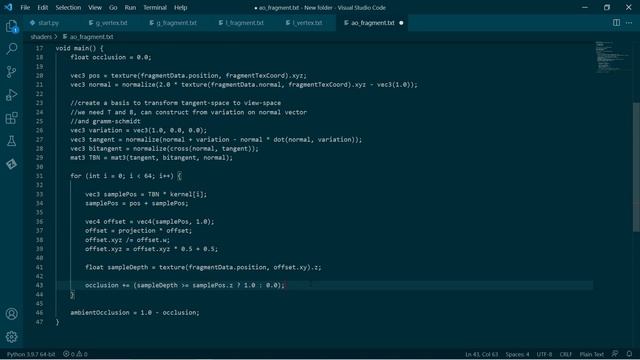640x360 pixels.
Task: Open editor More Actions ellipsis
Action: [x=629, y=23]
